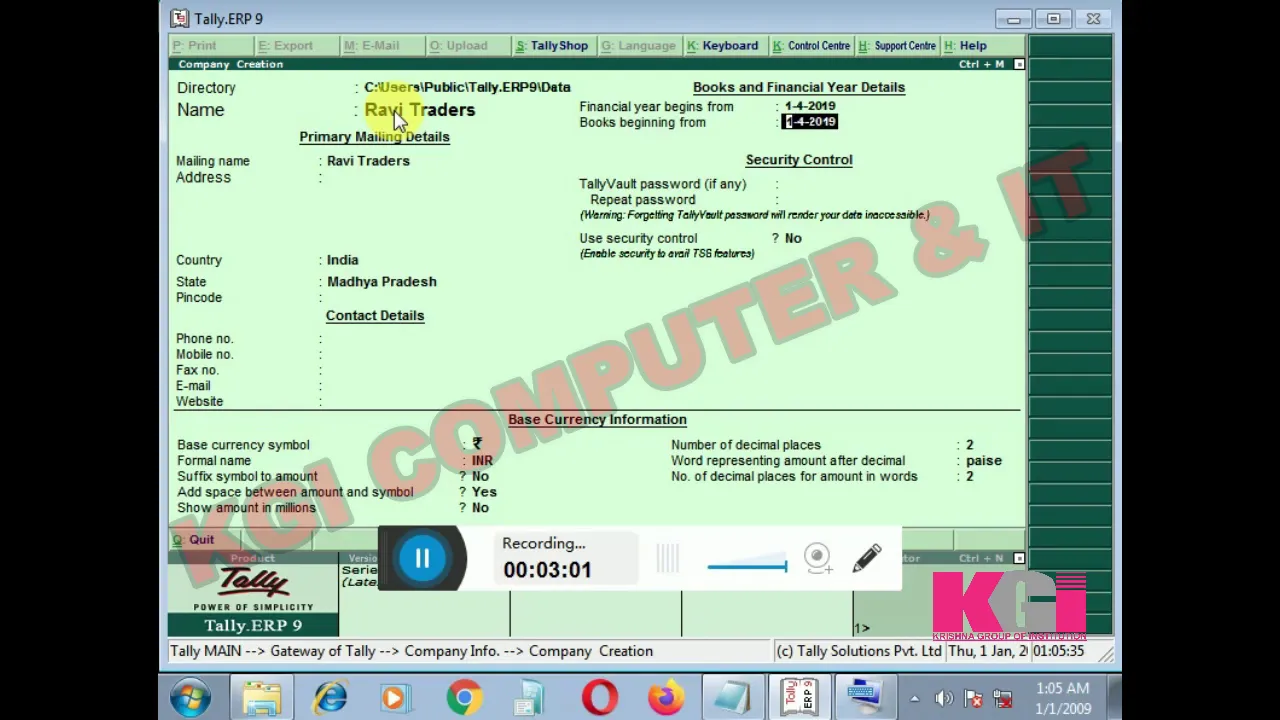
Task: Open the G: Language option
Action: click(x=638, y=45)
